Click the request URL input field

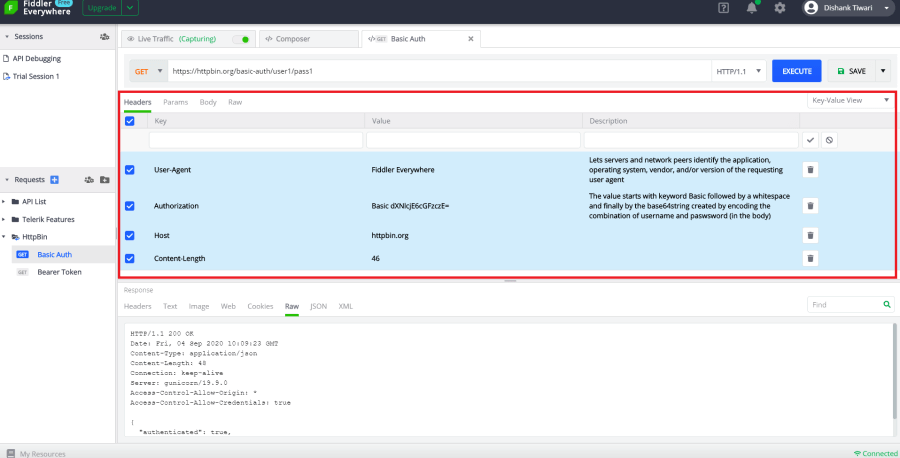(x=439, y=71)
